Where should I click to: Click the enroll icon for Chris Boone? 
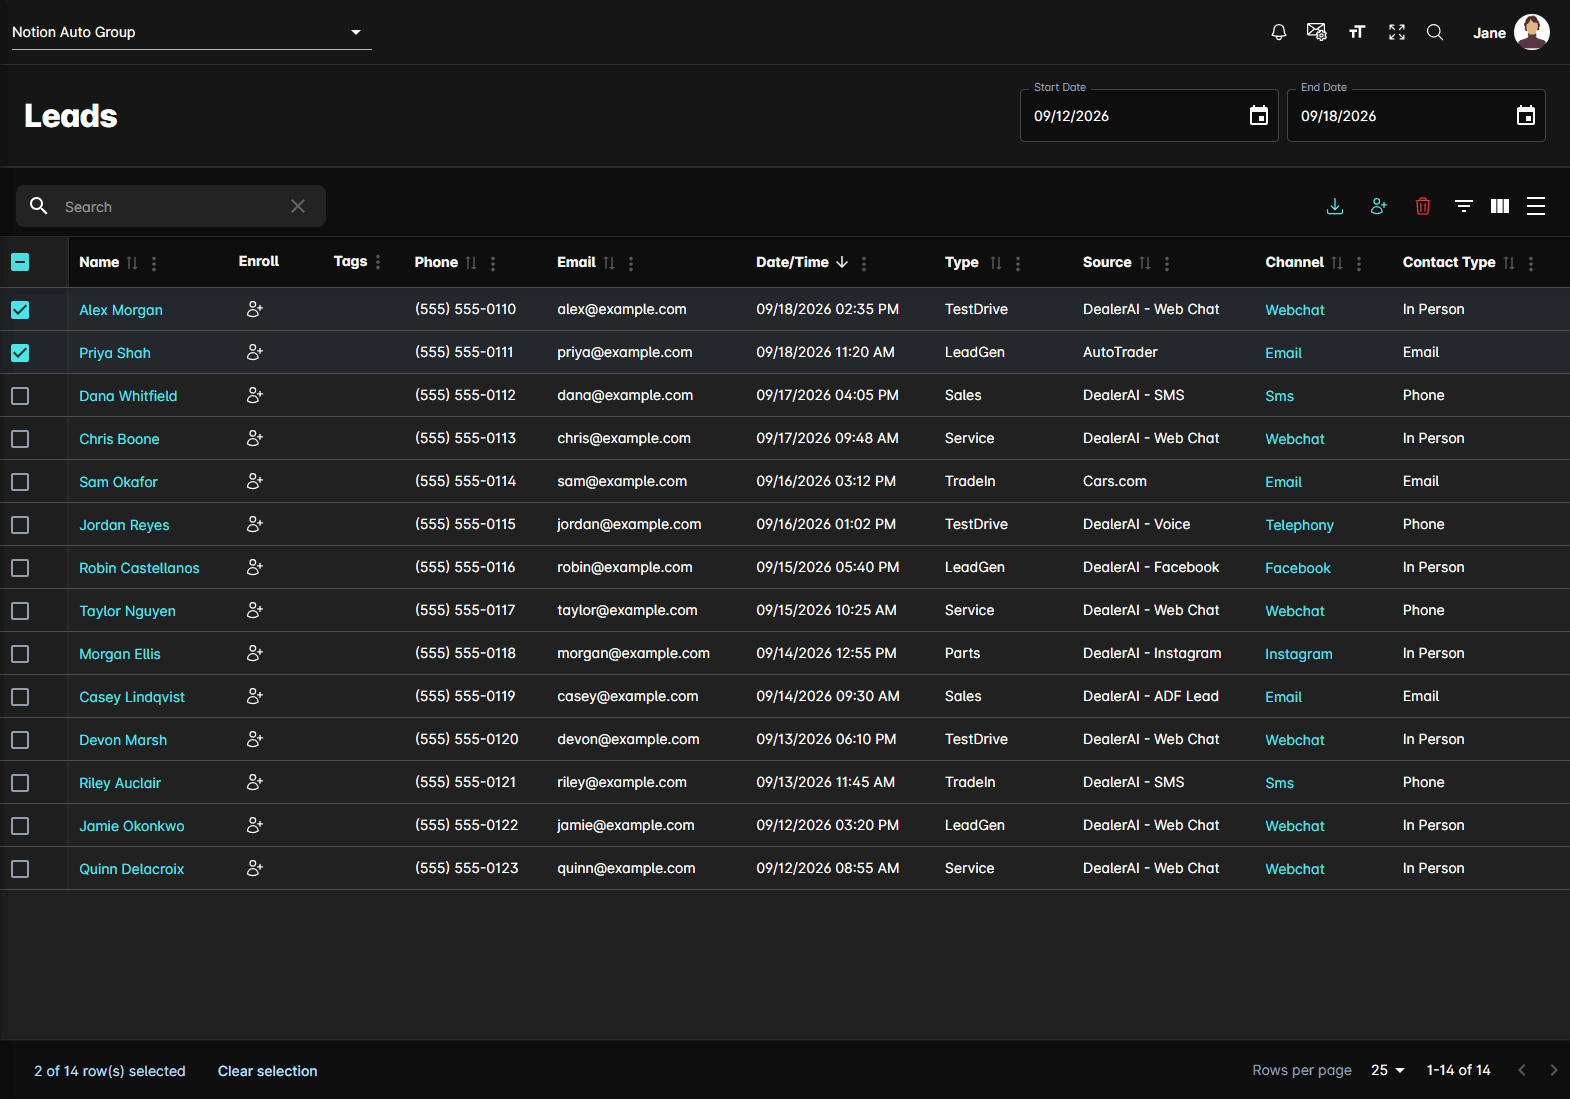(255, 438)
